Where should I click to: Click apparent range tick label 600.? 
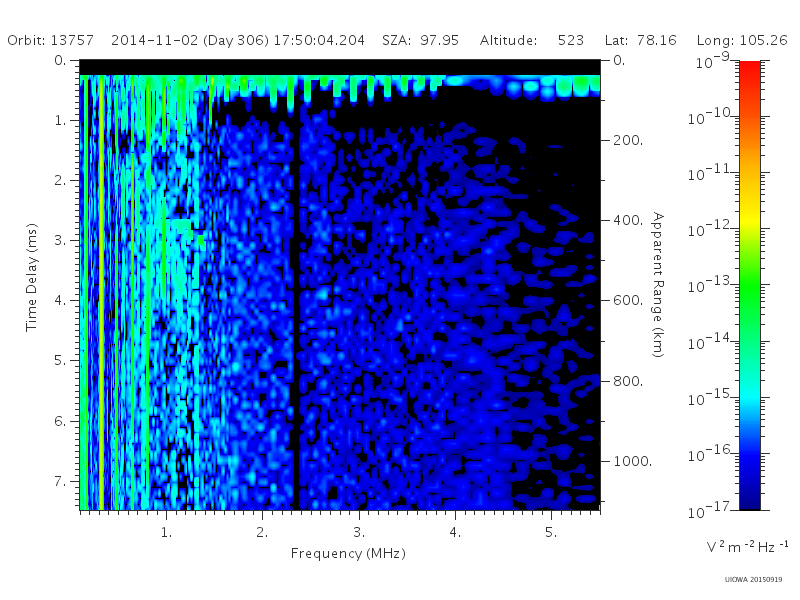coord(628,301)
